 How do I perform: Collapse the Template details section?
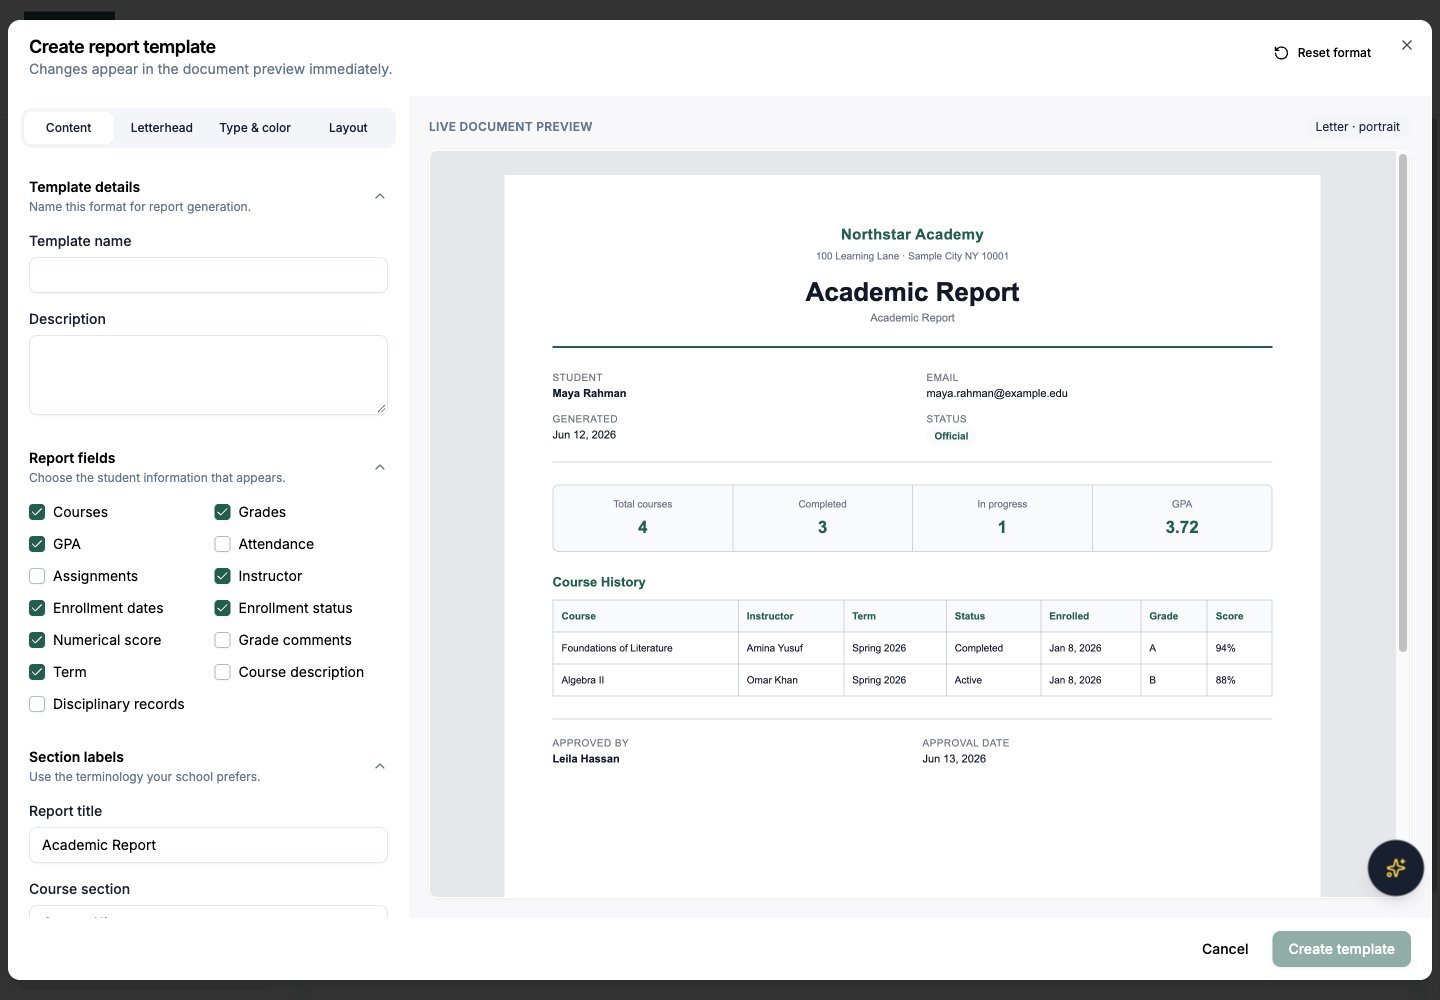coord(380,196)
